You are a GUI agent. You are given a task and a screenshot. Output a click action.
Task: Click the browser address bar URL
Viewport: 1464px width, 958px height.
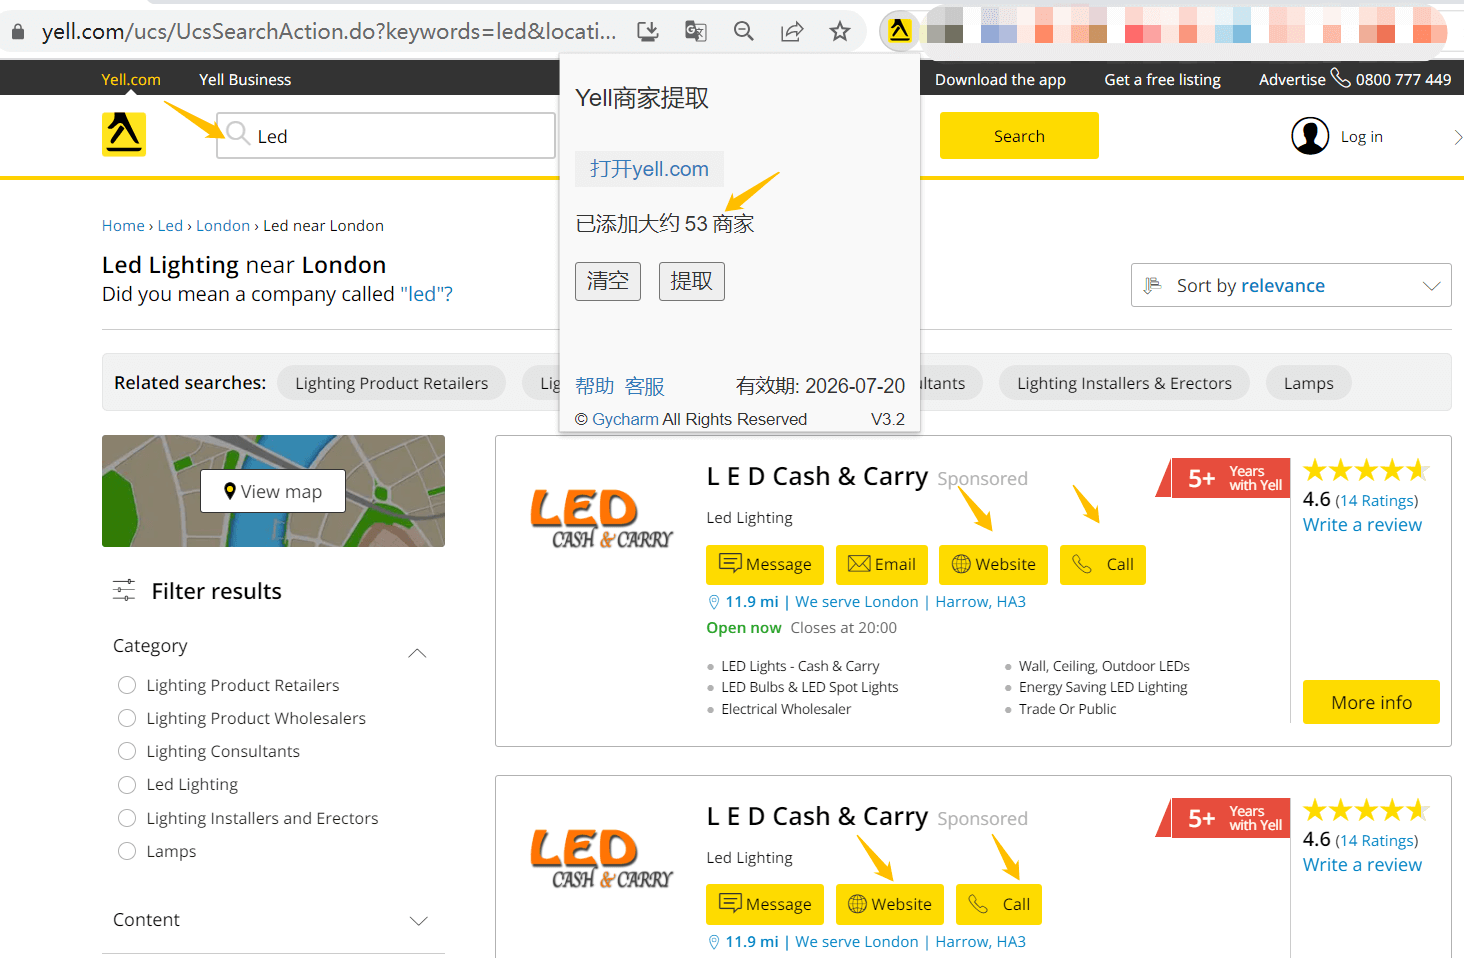329,31
